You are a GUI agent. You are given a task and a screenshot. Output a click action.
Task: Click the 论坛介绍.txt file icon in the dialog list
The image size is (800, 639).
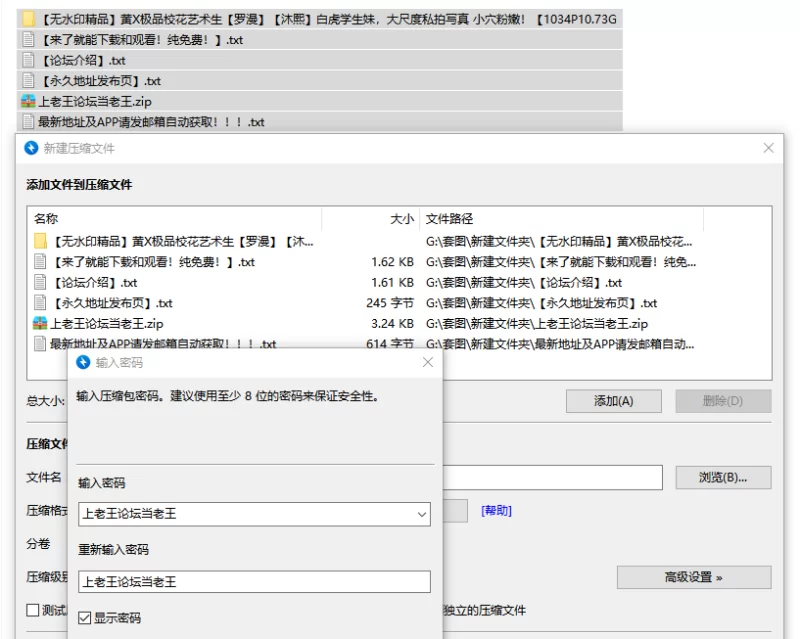[x=40, y=283]
